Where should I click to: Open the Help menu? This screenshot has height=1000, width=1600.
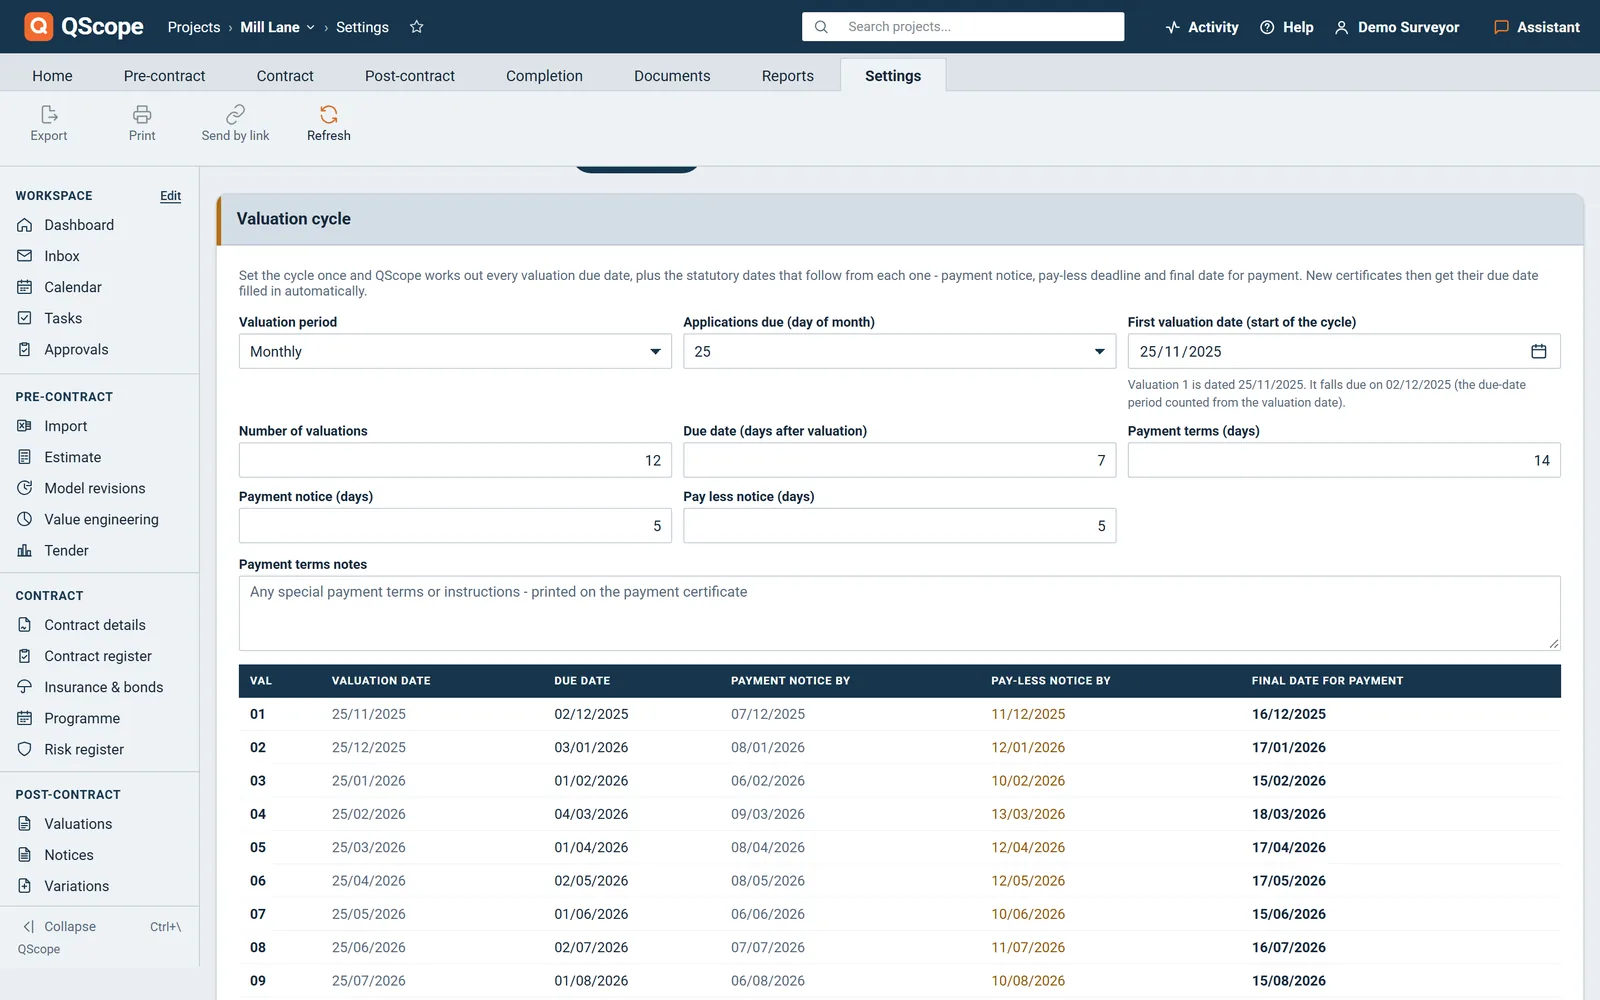pos(1287,27)
